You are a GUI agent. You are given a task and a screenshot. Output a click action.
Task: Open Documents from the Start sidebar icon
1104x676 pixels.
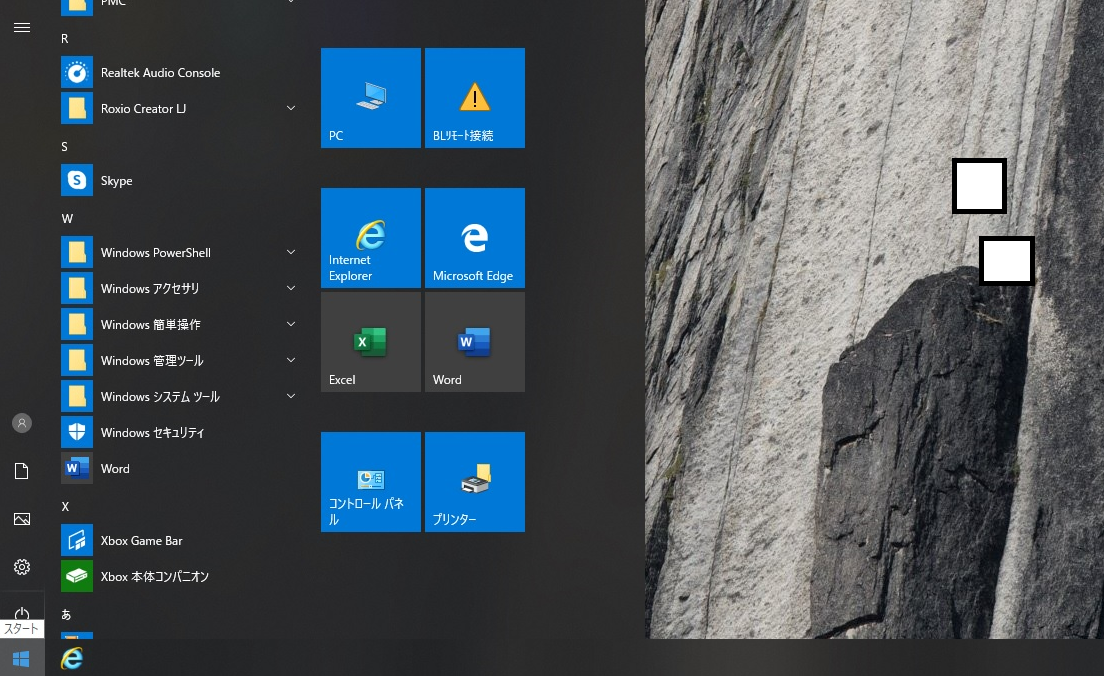22,471
